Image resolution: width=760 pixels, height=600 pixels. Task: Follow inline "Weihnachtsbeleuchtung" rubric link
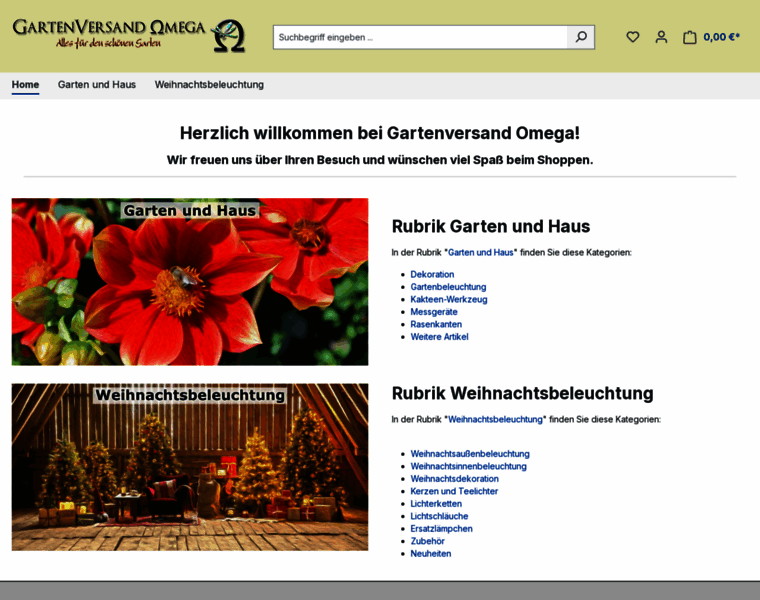pyautogui.click(x=495, y=420)
